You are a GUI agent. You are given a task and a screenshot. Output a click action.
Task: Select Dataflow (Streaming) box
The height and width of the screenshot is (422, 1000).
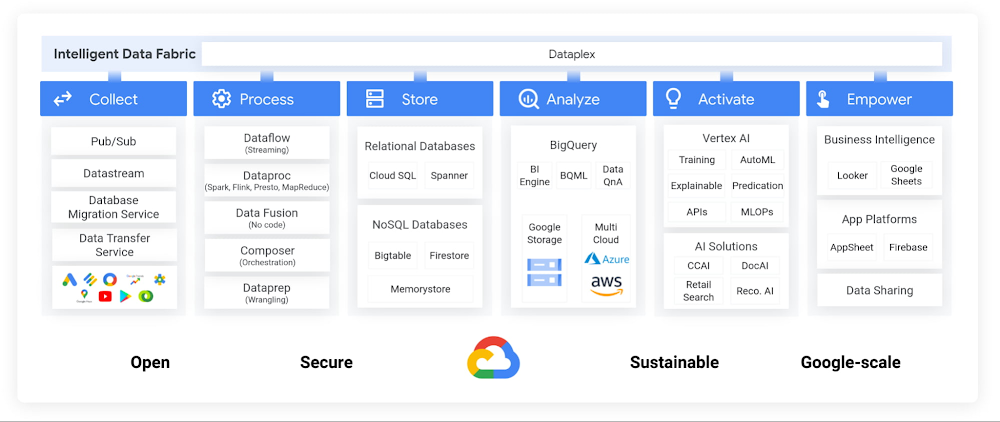coord(267,143)
